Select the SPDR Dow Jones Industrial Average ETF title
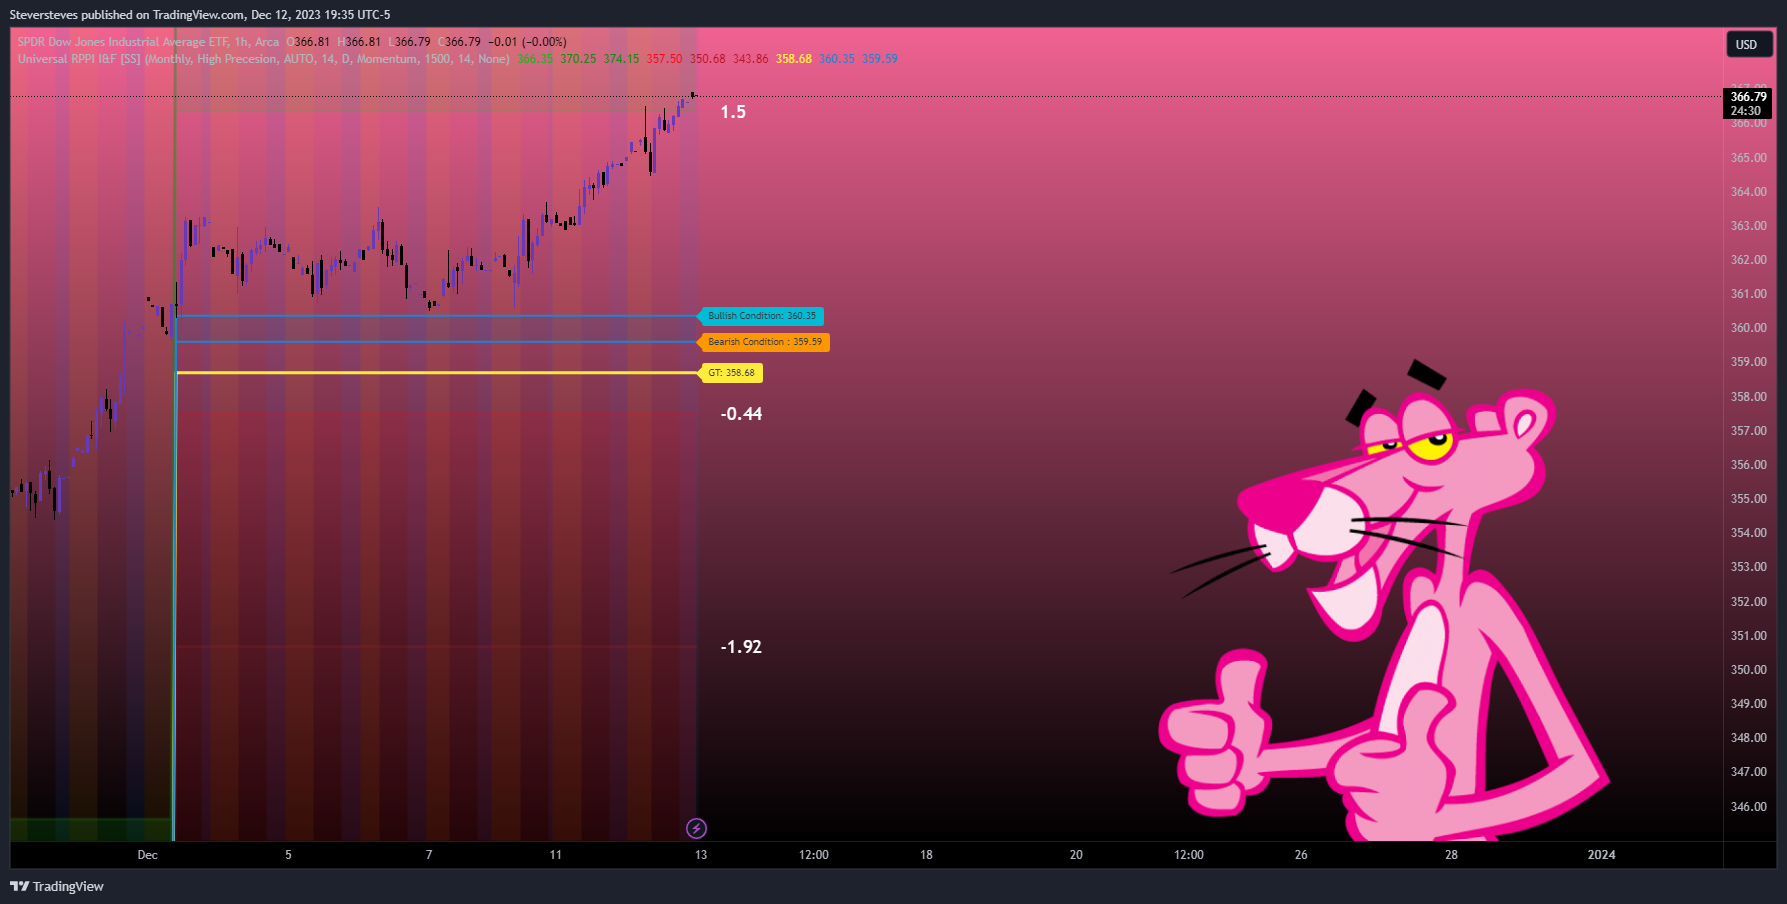 (148, 42)
